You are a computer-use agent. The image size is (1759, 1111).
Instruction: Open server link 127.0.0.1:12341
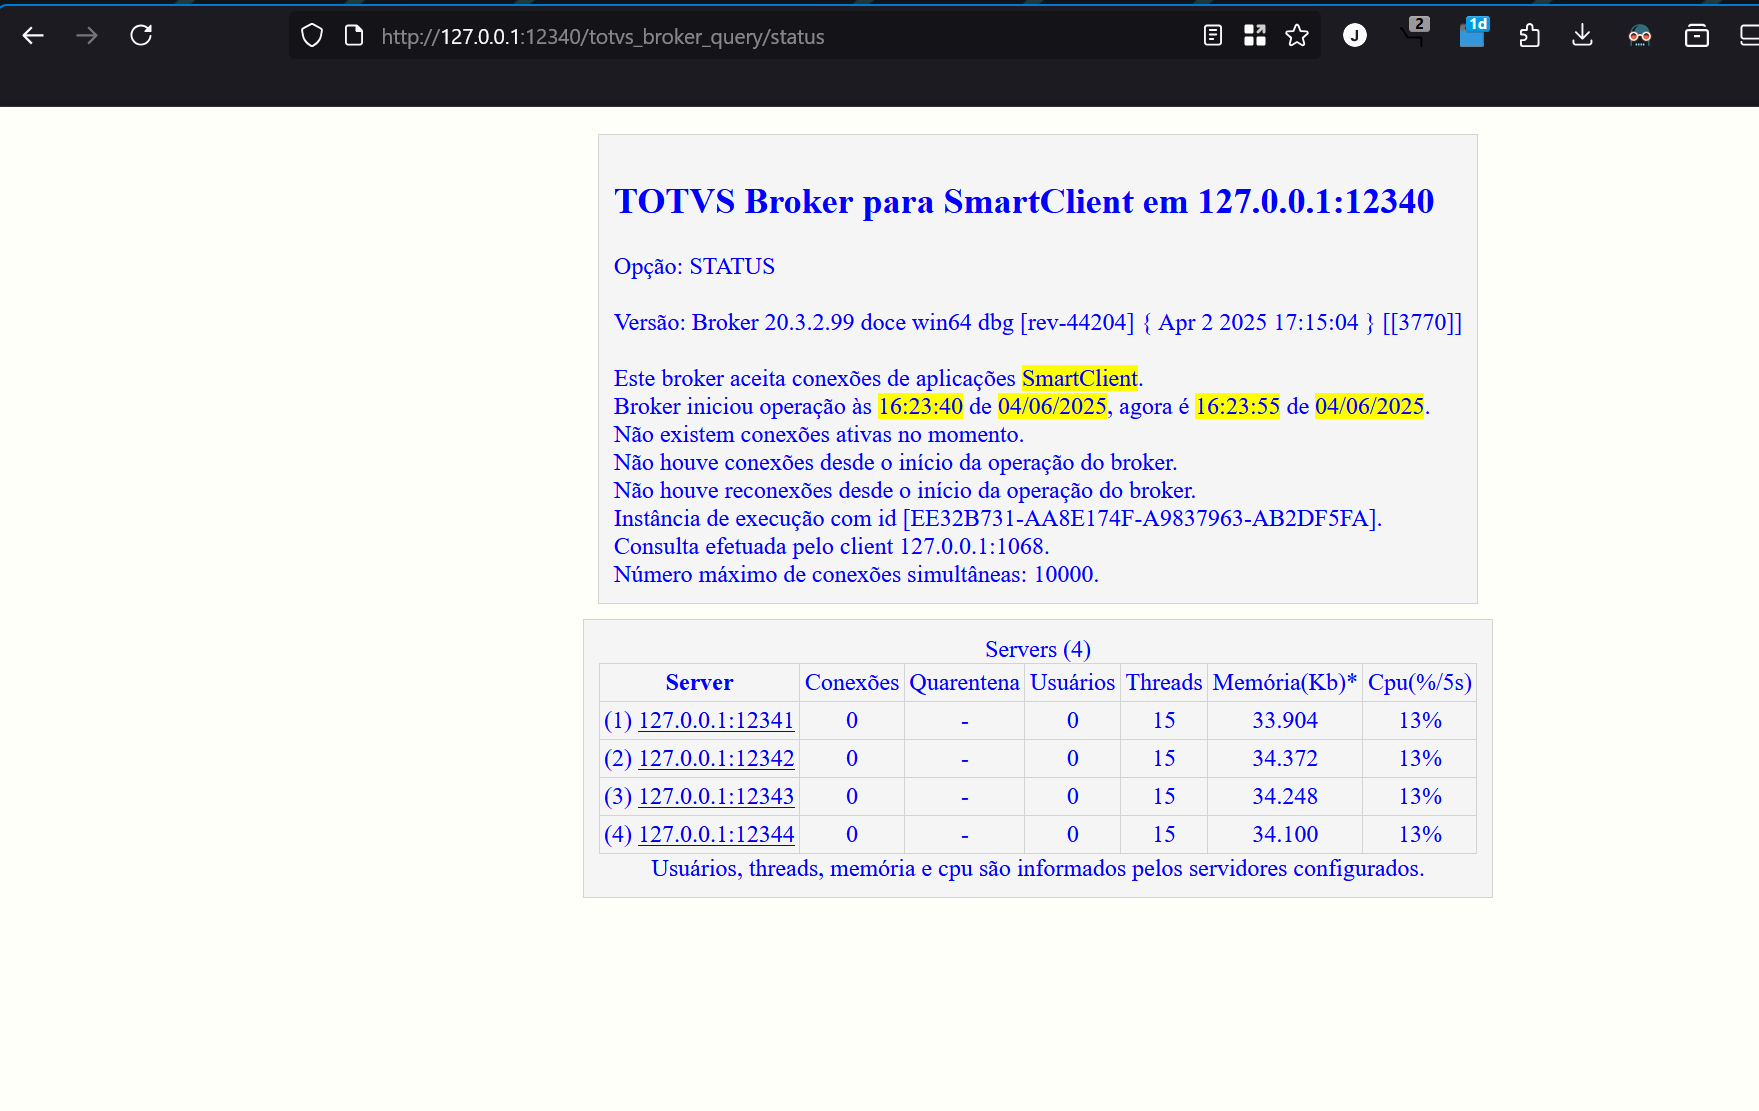coord(716,720)
